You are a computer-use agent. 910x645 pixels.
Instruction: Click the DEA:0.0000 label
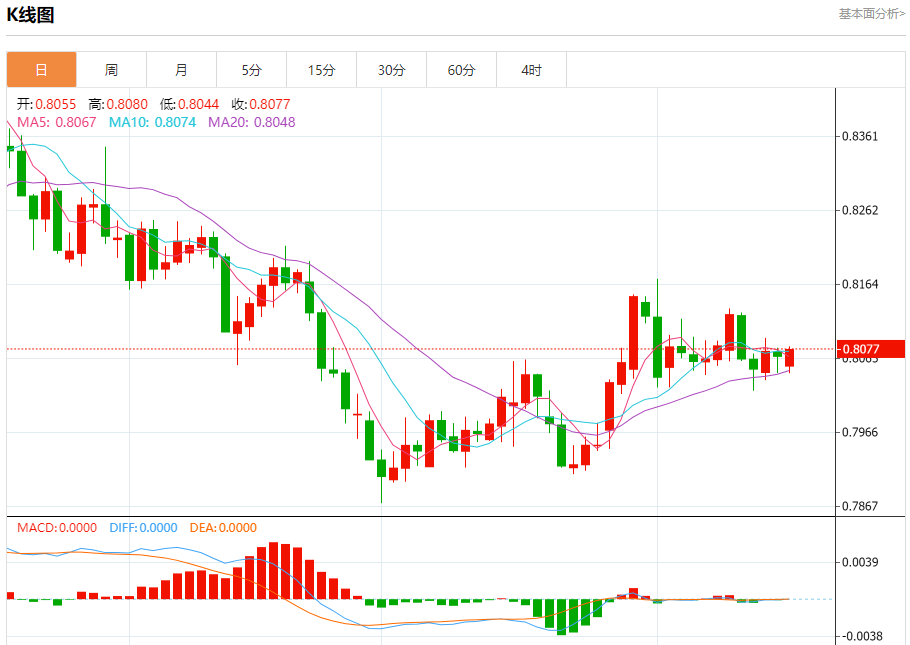coord(223,527)
